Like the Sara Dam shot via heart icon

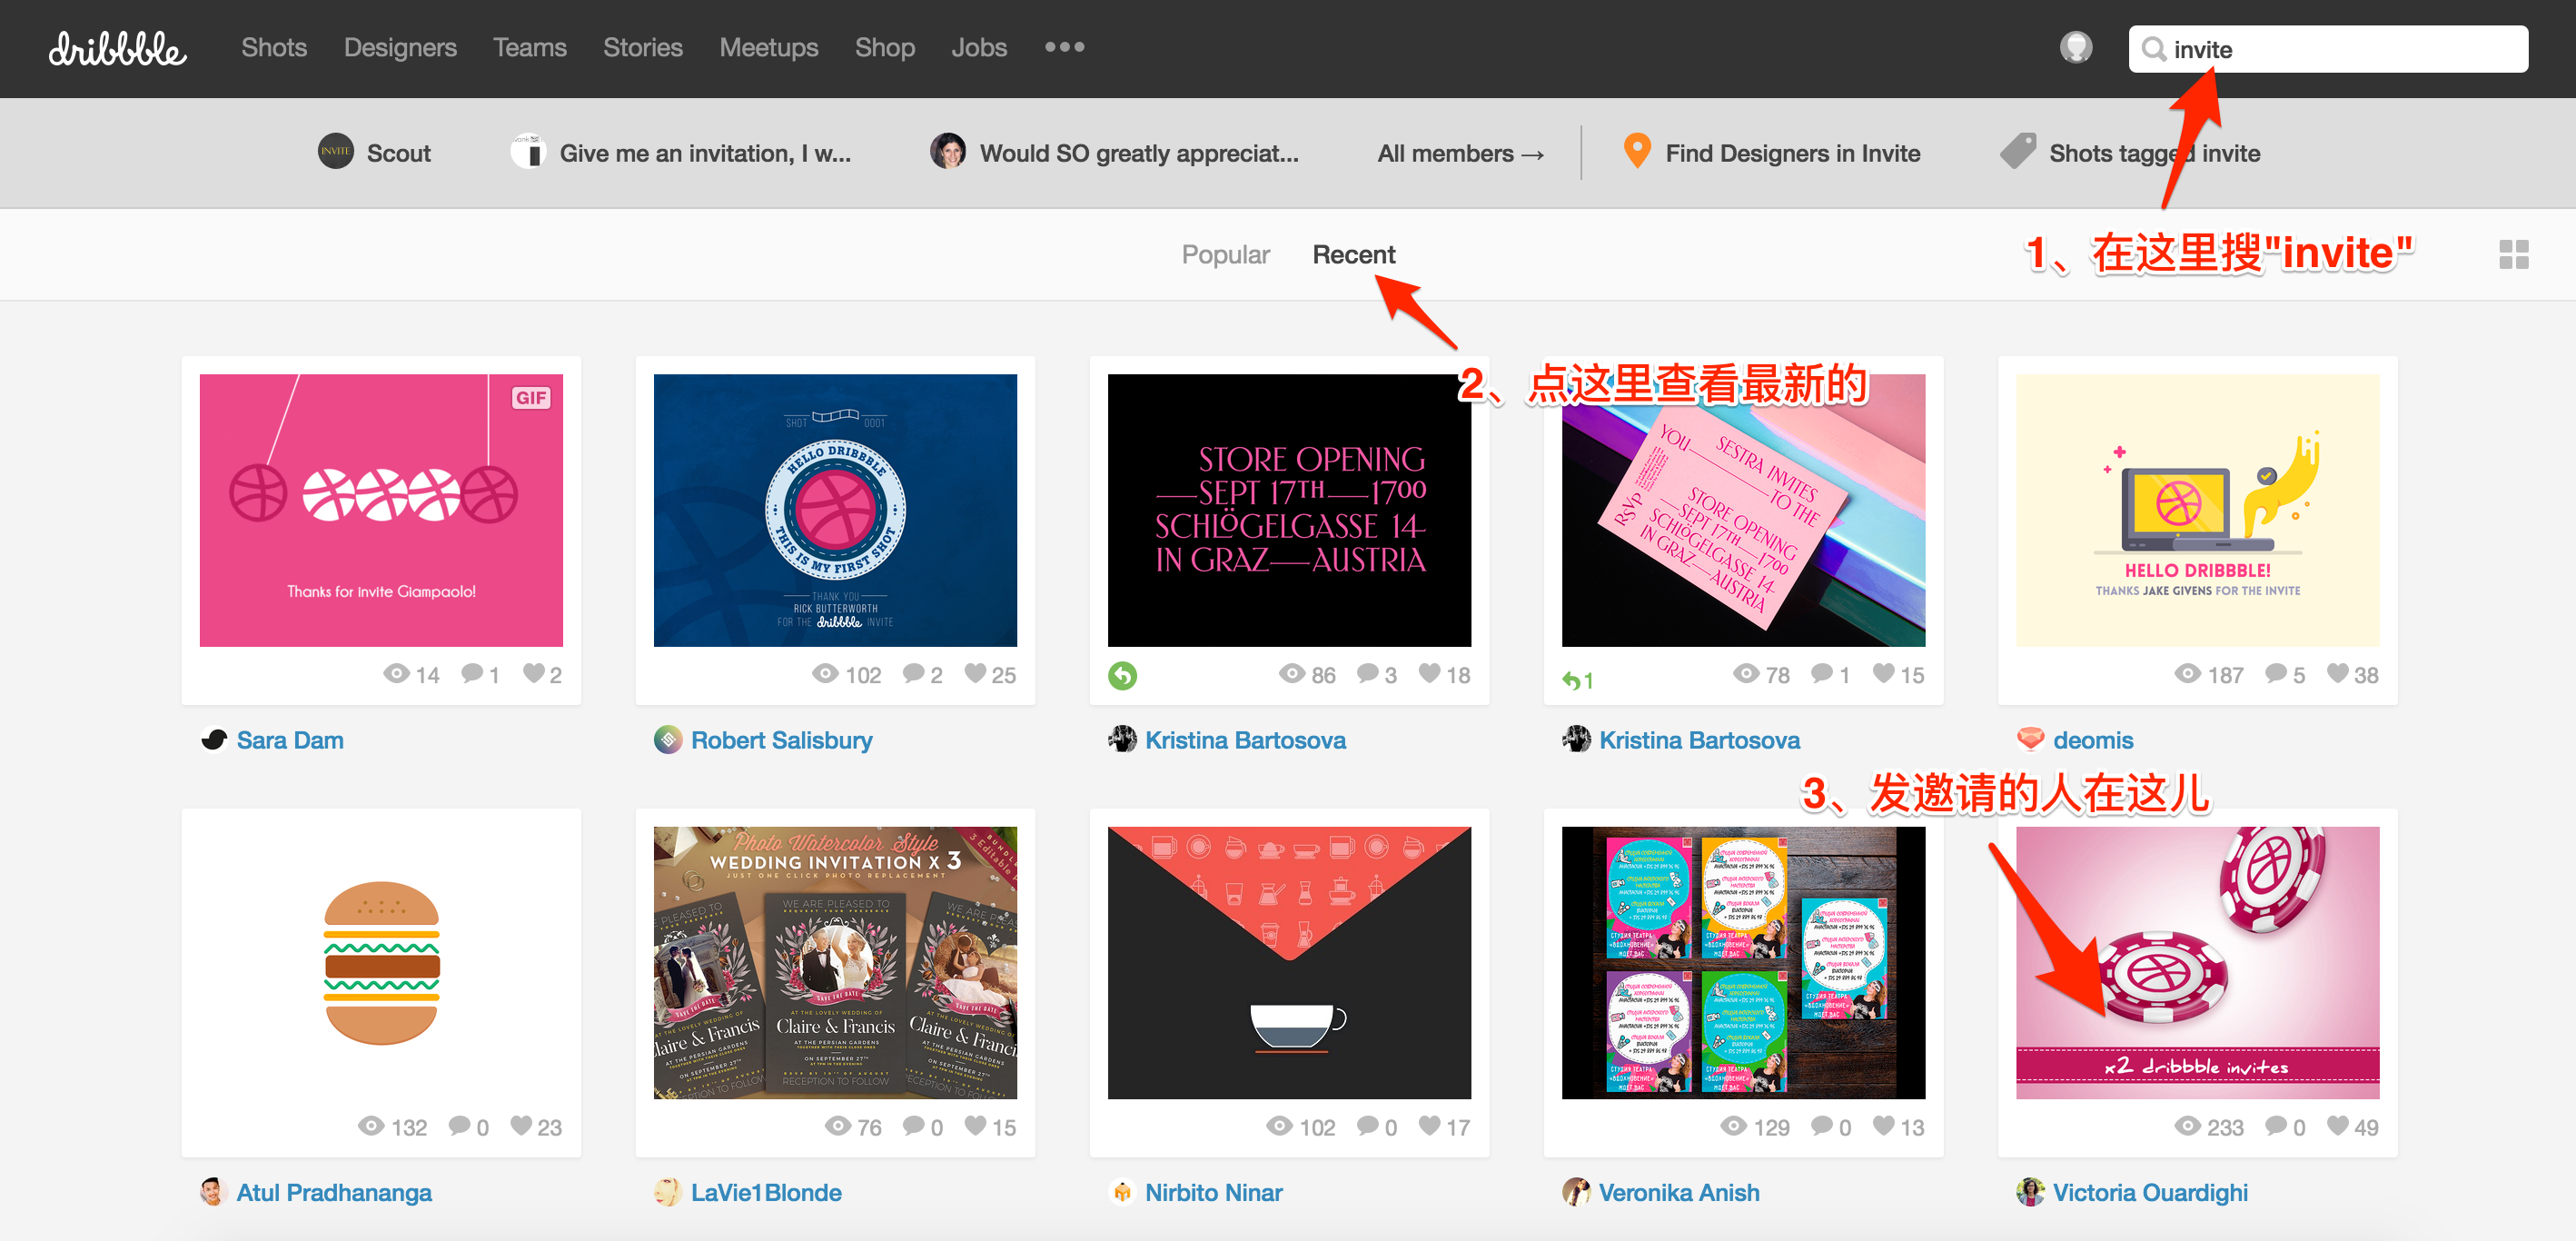(x=534, y=673)
